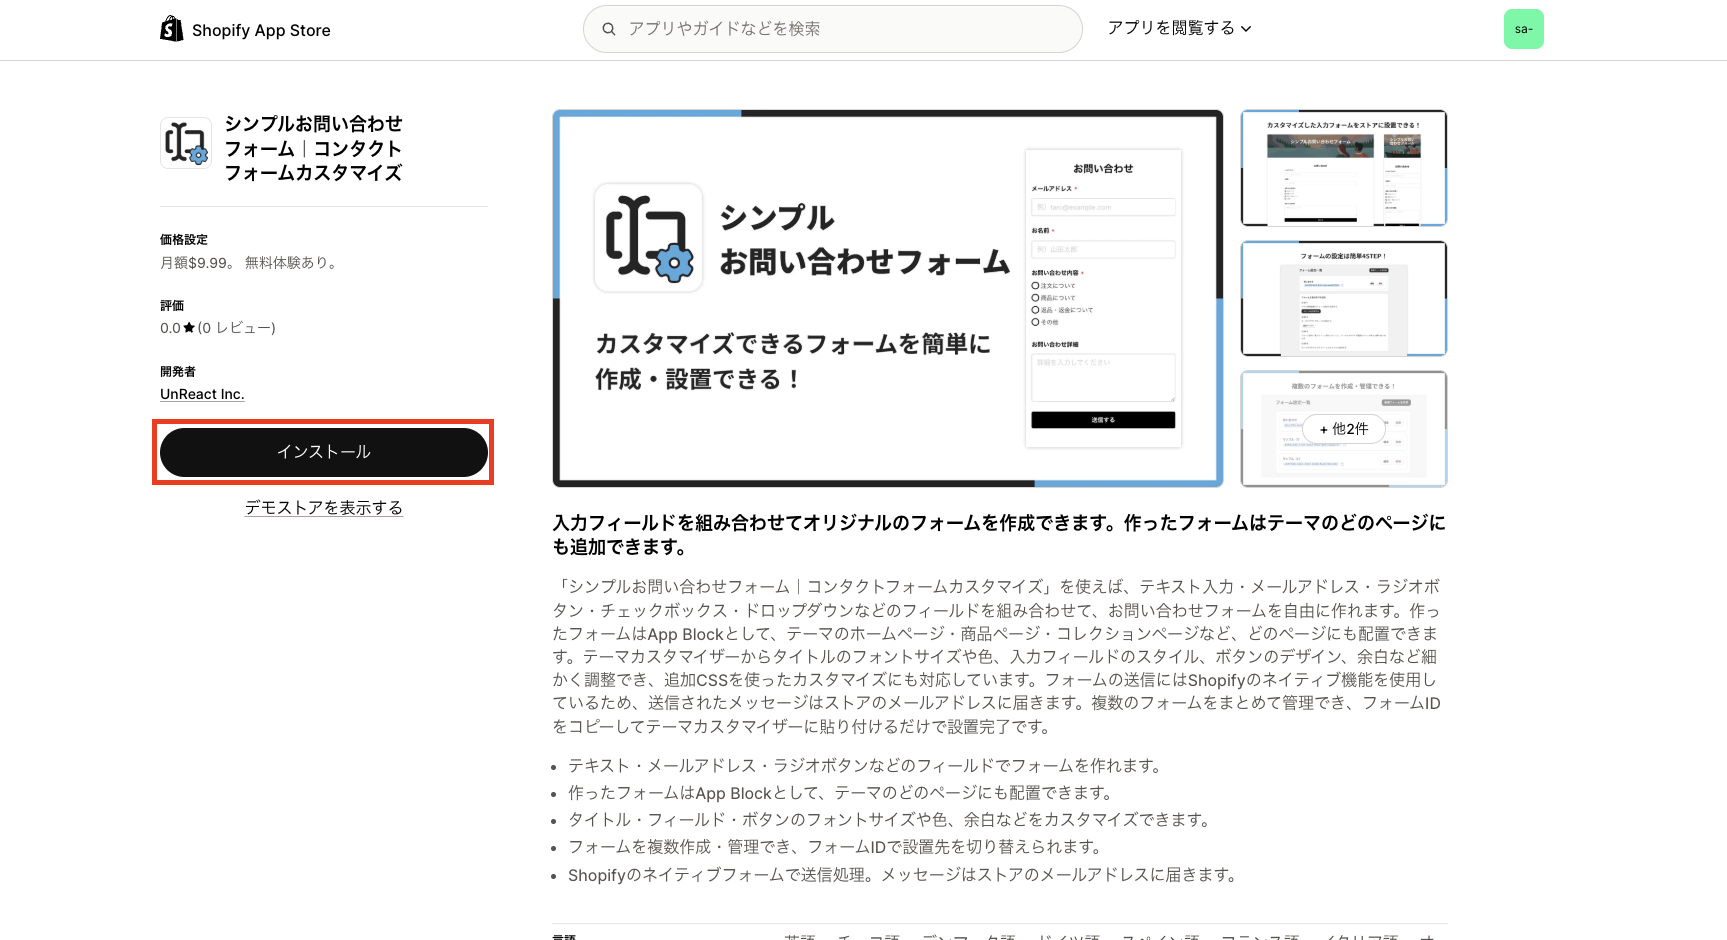Viewport: 1727px width, 940px height.
Task: Open the UnReact Inc. developer link
Action: tap(202, 394)
